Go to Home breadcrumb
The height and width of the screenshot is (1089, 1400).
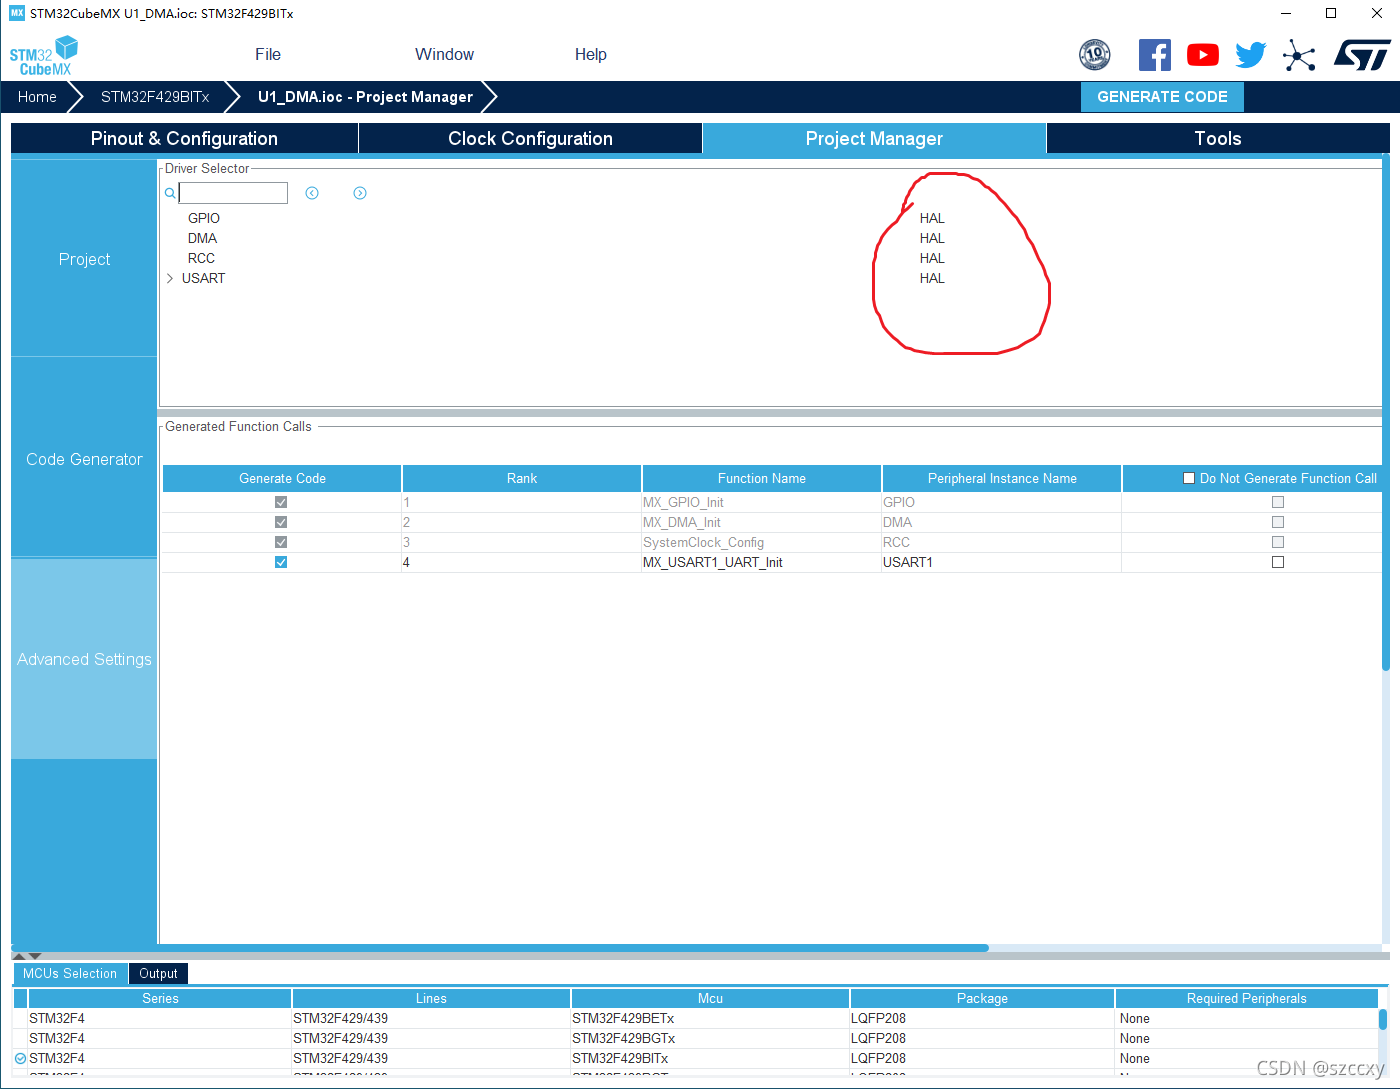pos(37,97)
